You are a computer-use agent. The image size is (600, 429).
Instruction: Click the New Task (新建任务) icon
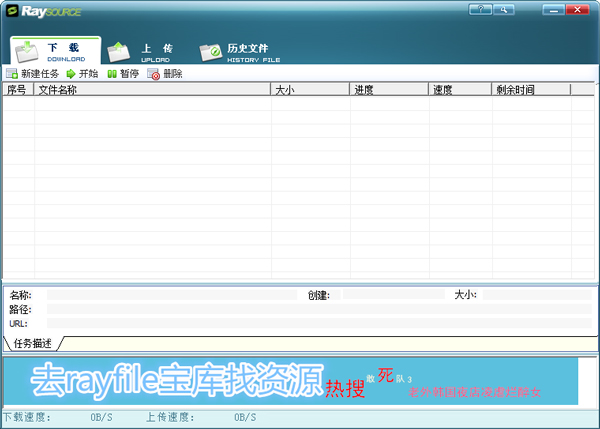(11, 74)
